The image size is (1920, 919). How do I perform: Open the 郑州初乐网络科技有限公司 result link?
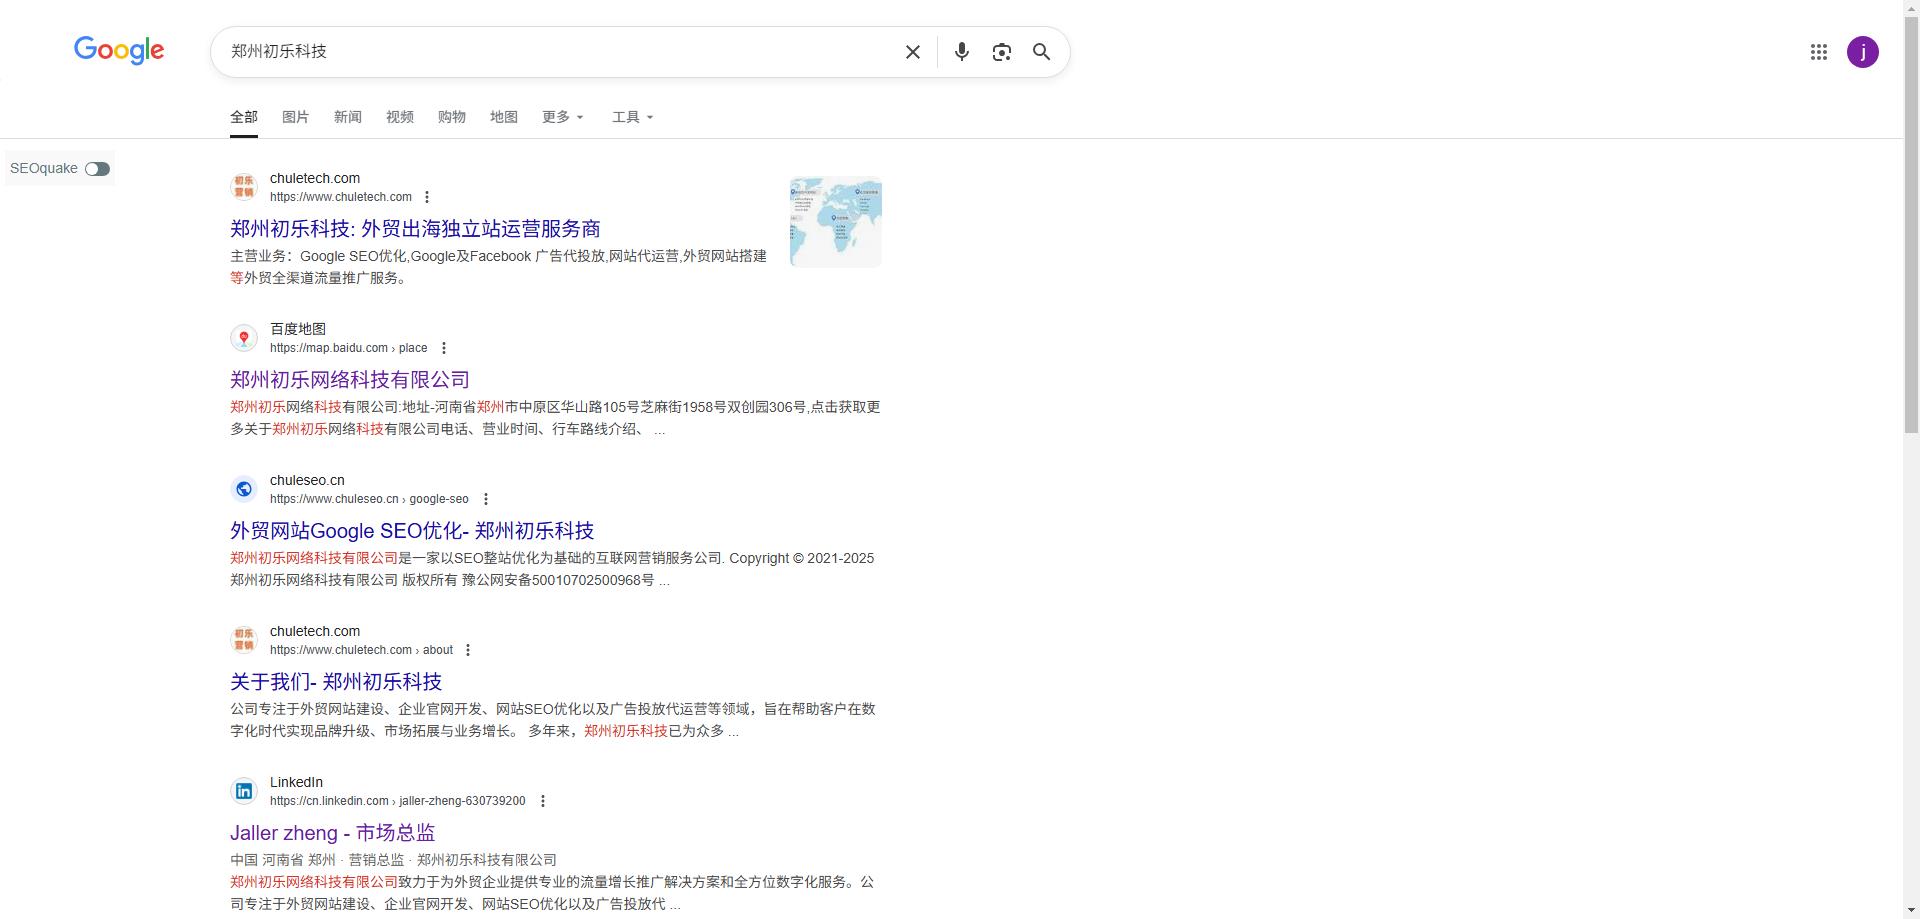[348, 379]
